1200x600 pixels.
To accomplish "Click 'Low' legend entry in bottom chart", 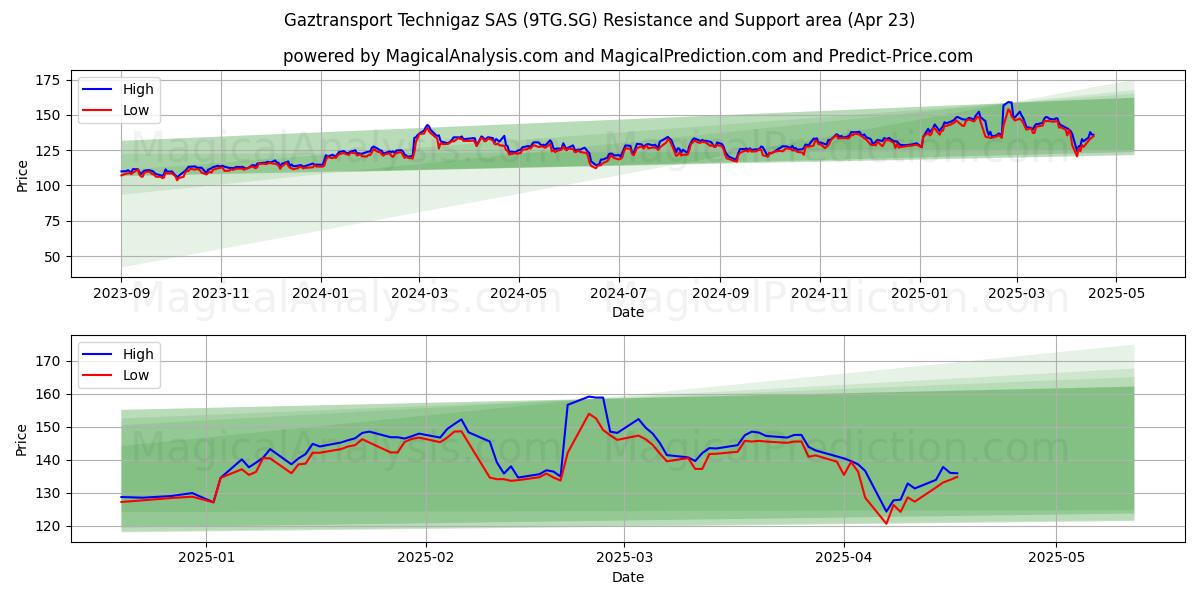I will [x=136, y=375].
